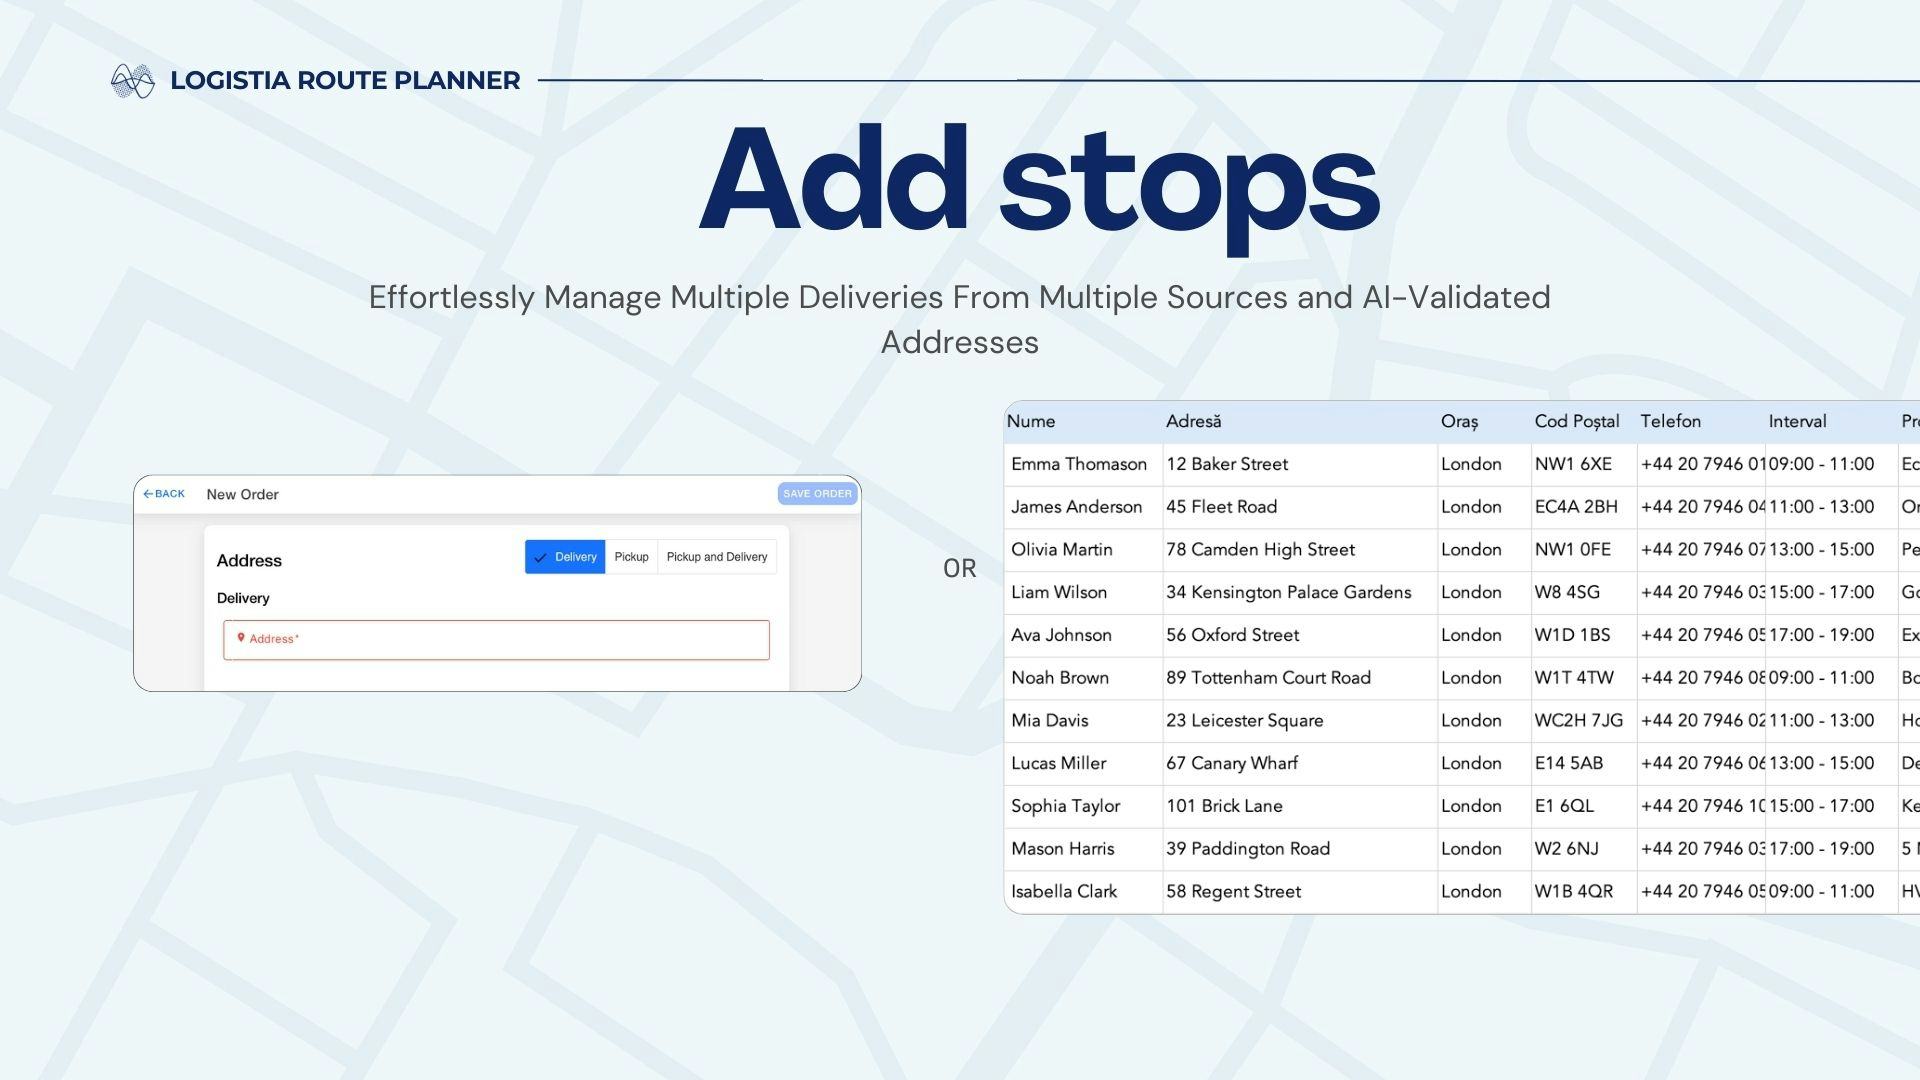Click the Nume column header
The image size is (1920, 1080).
click(1083, 422)
